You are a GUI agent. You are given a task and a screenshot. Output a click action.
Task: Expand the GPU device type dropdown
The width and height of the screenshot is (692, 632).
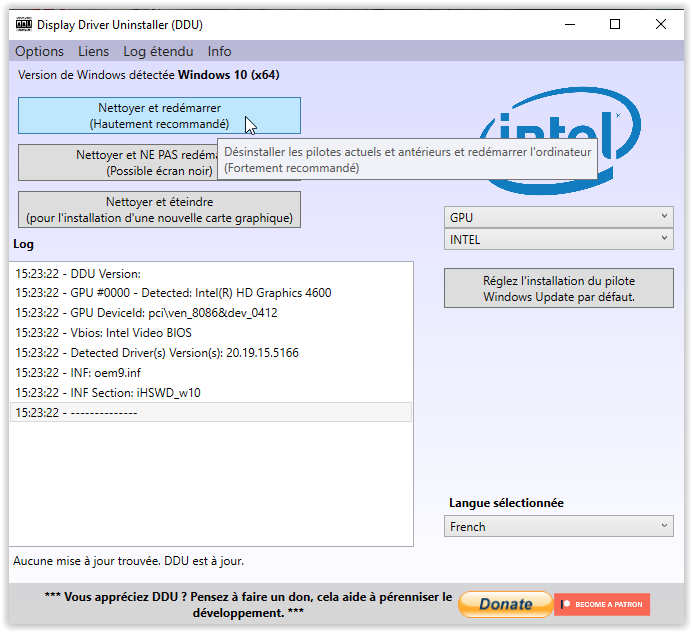(x=559, y=217)
